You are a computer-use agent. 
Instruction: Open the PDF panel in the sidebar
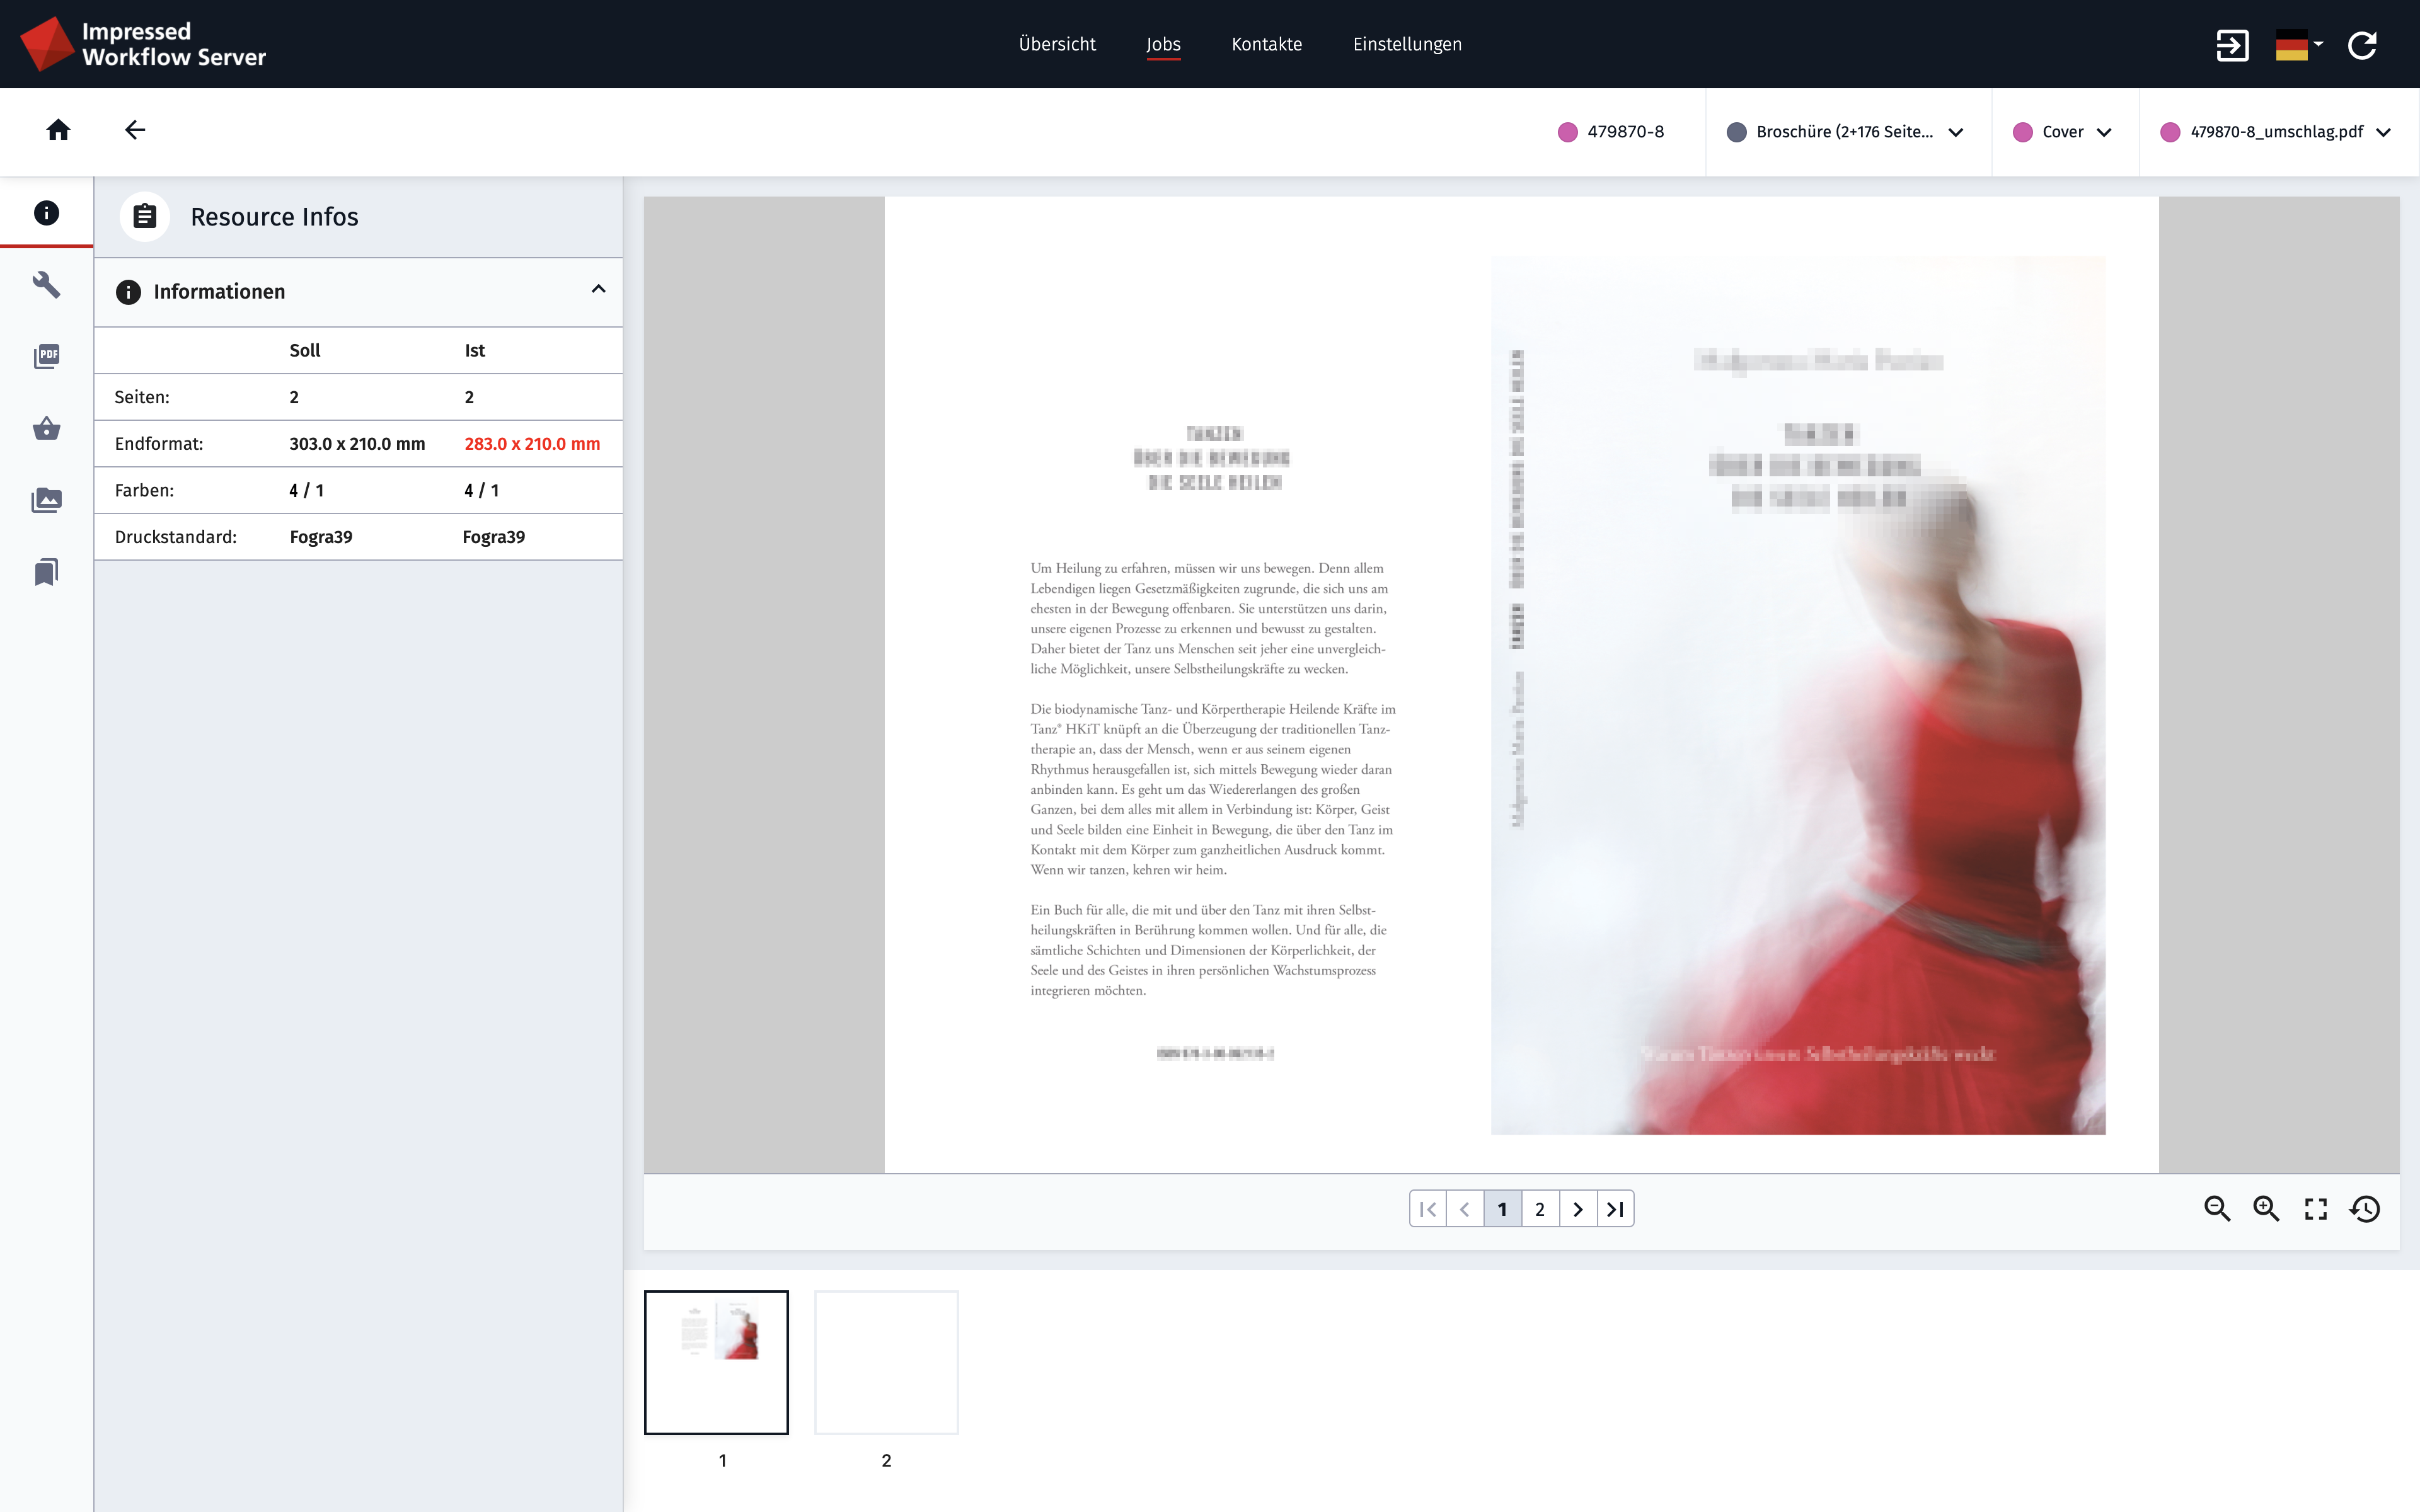click(46, 356)
